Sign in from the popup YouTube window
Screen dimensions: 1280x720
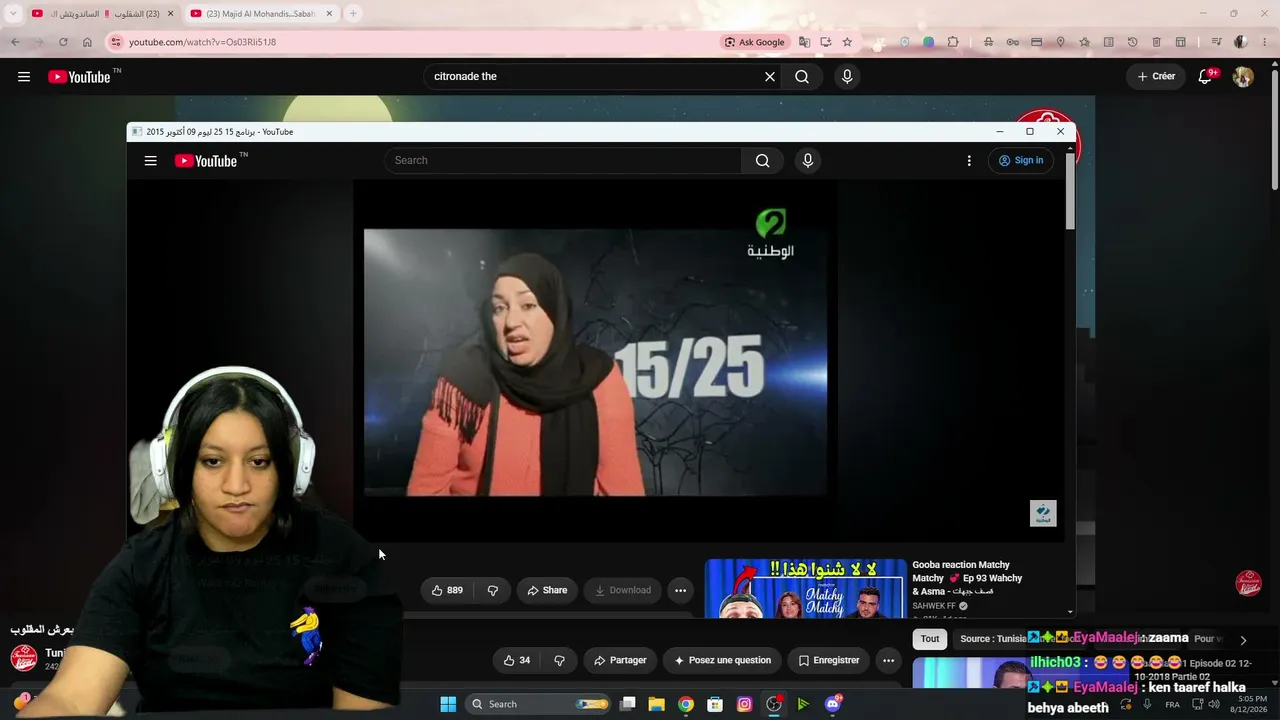pos(1021,161)
